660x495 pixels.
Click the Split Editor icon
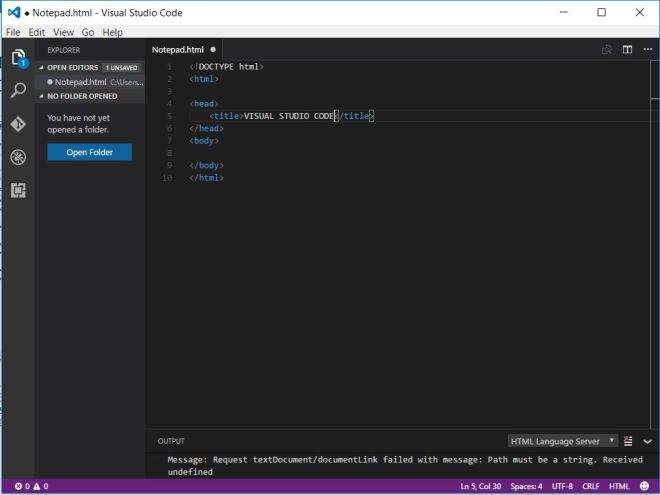click(x=627, y=49)
